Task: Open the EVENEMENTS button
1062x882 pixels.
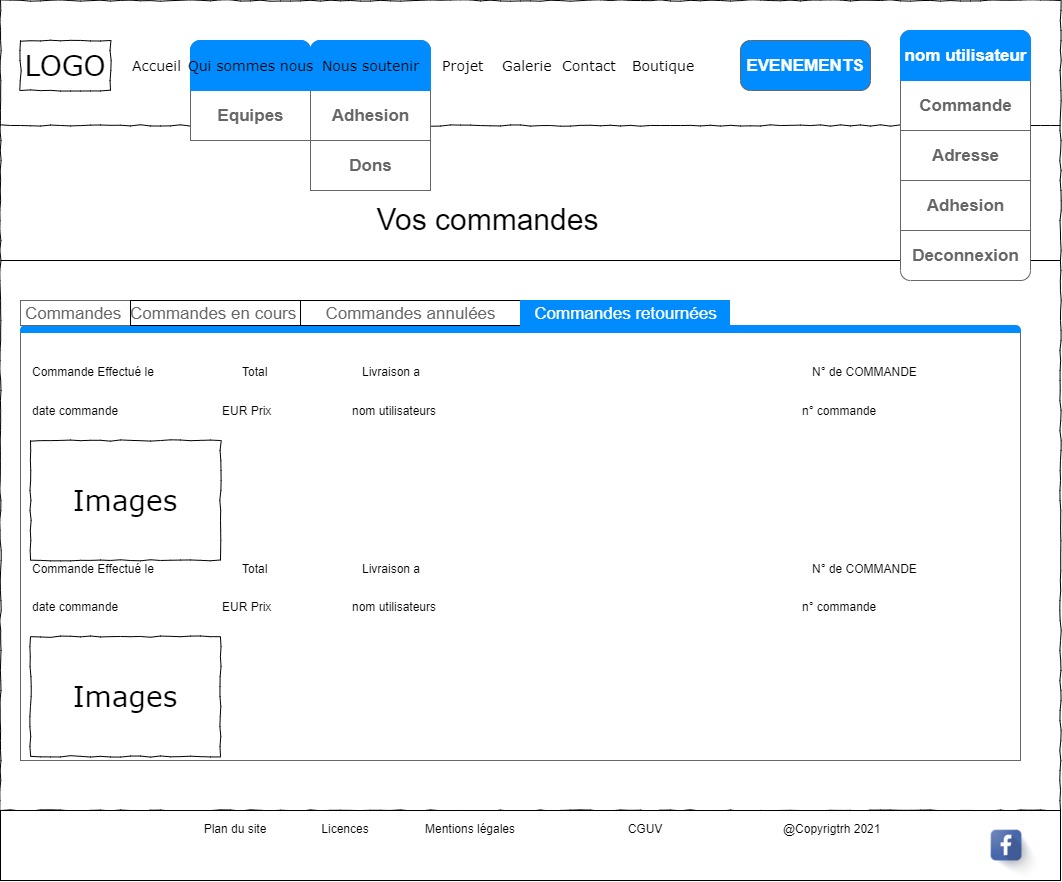Action: [x=805, y=66]
